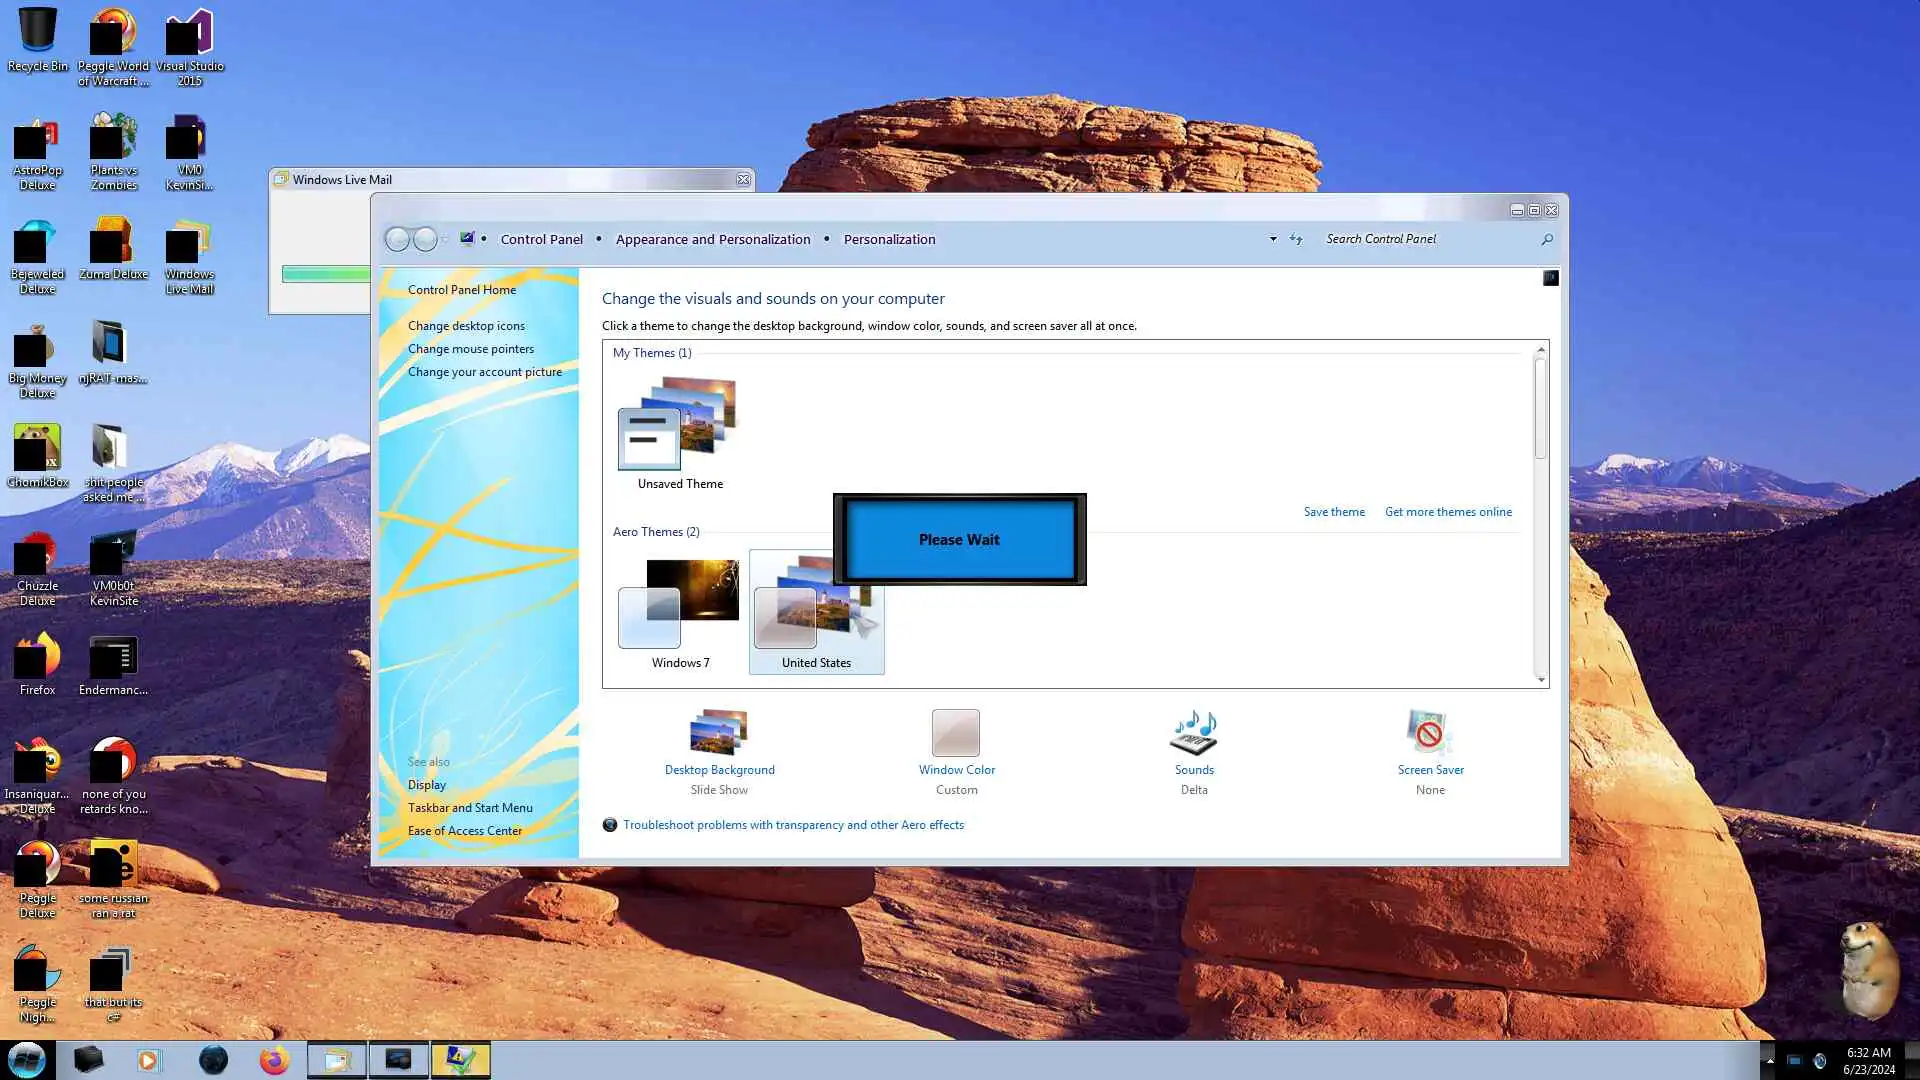Go to Control Panel Home
This screenshot has height=1080, width=1920.
(462, 290)
